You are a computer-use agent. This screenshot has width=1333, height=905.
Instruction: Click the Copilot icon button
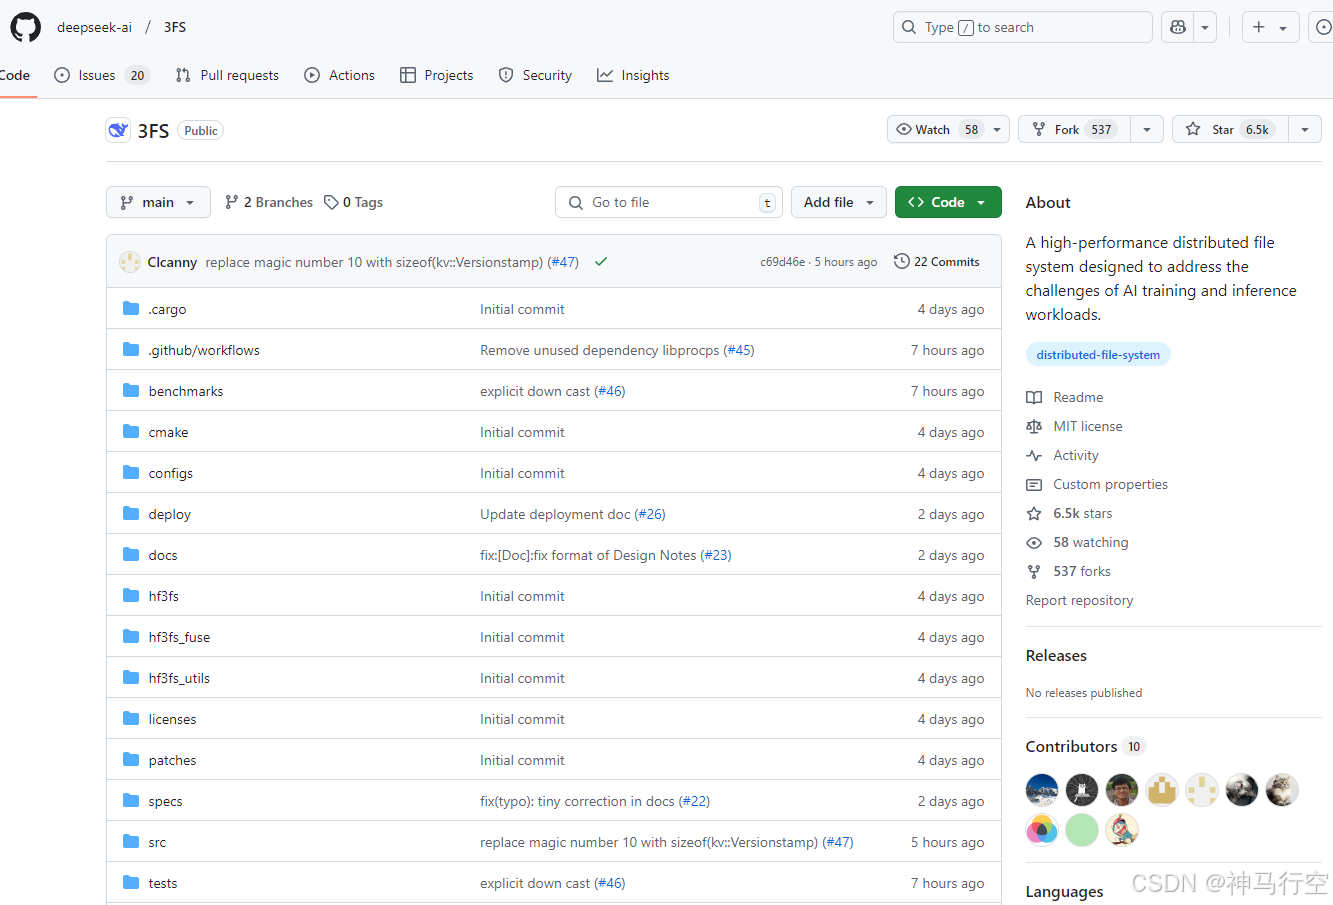[1177, 27]
